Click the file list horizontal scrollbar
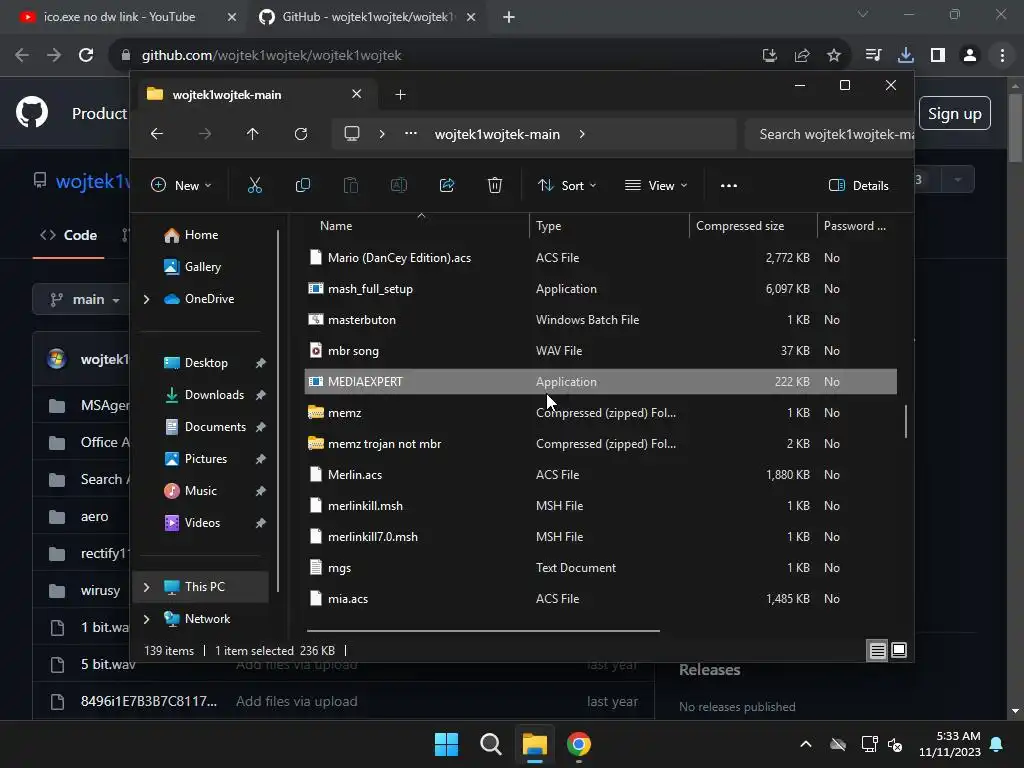The height and width of the screenshot is (768, 1024). (483, 631)
